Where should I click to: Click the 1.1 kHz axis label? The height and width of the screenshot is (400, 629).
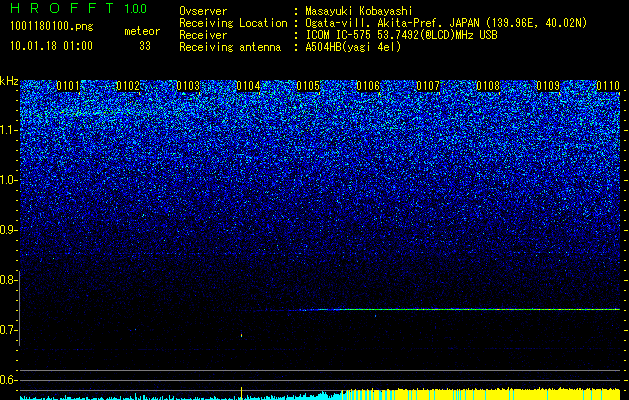coord(8,130)
